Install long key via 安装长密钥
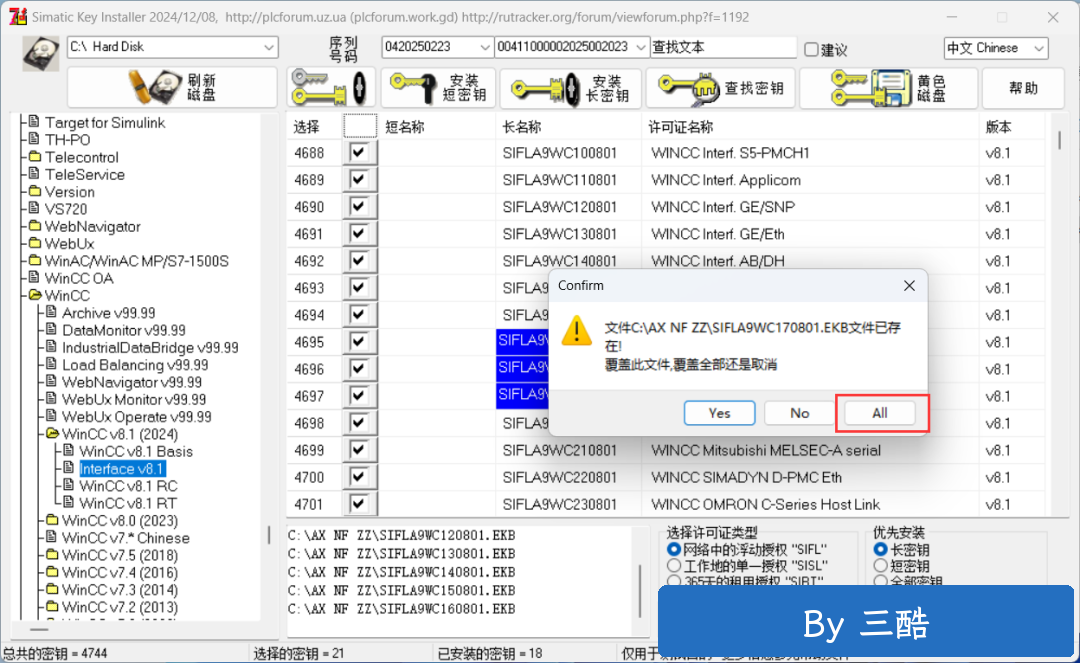1080x663 pixels. (570, 87)
